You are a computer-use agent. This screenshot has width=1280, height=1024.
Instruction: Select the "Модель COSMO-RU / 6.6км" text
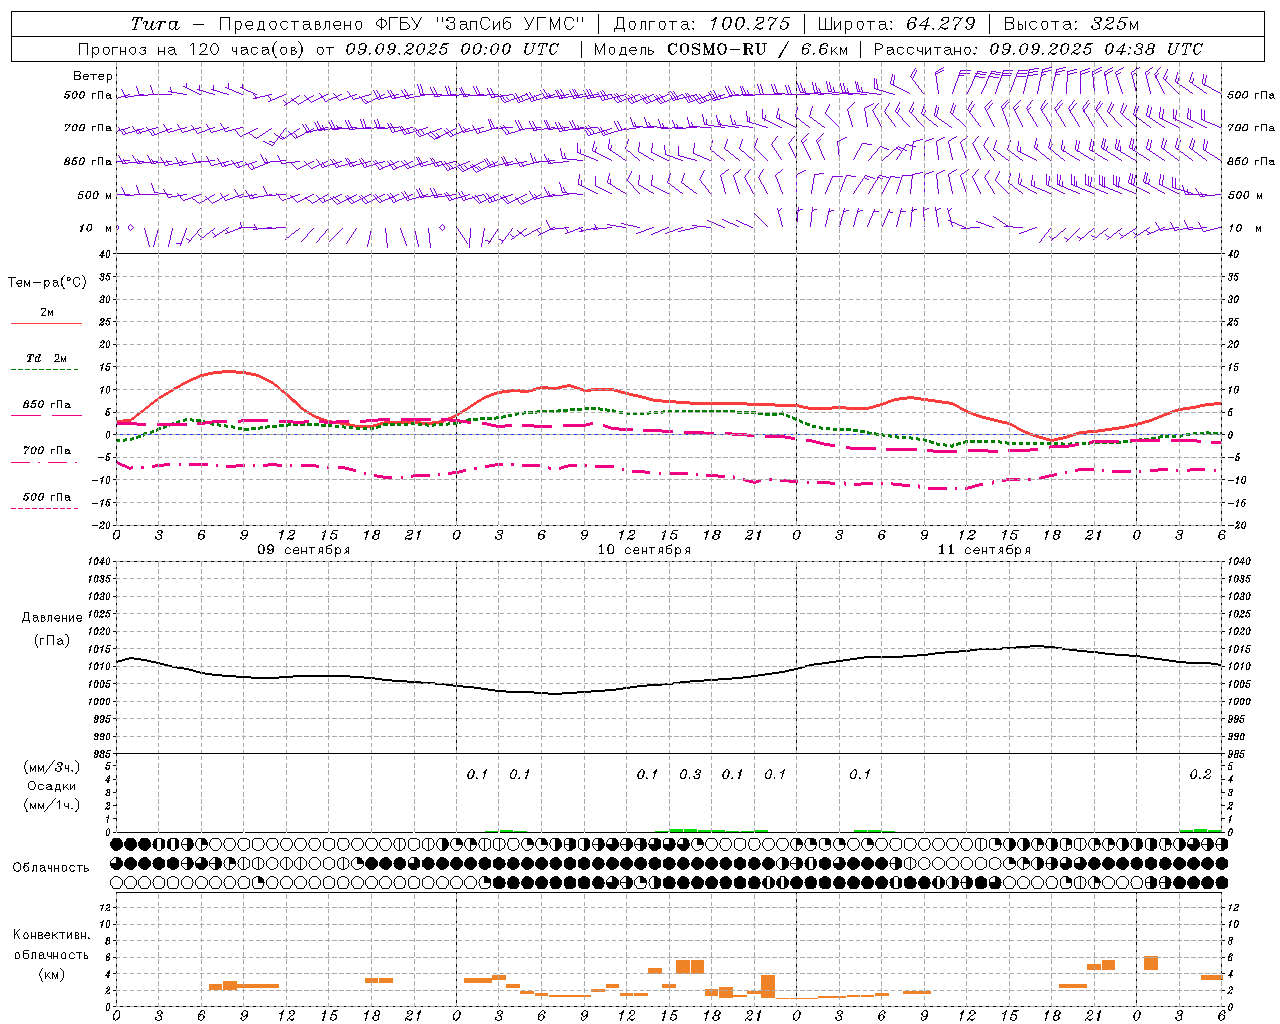coord(720,49)
